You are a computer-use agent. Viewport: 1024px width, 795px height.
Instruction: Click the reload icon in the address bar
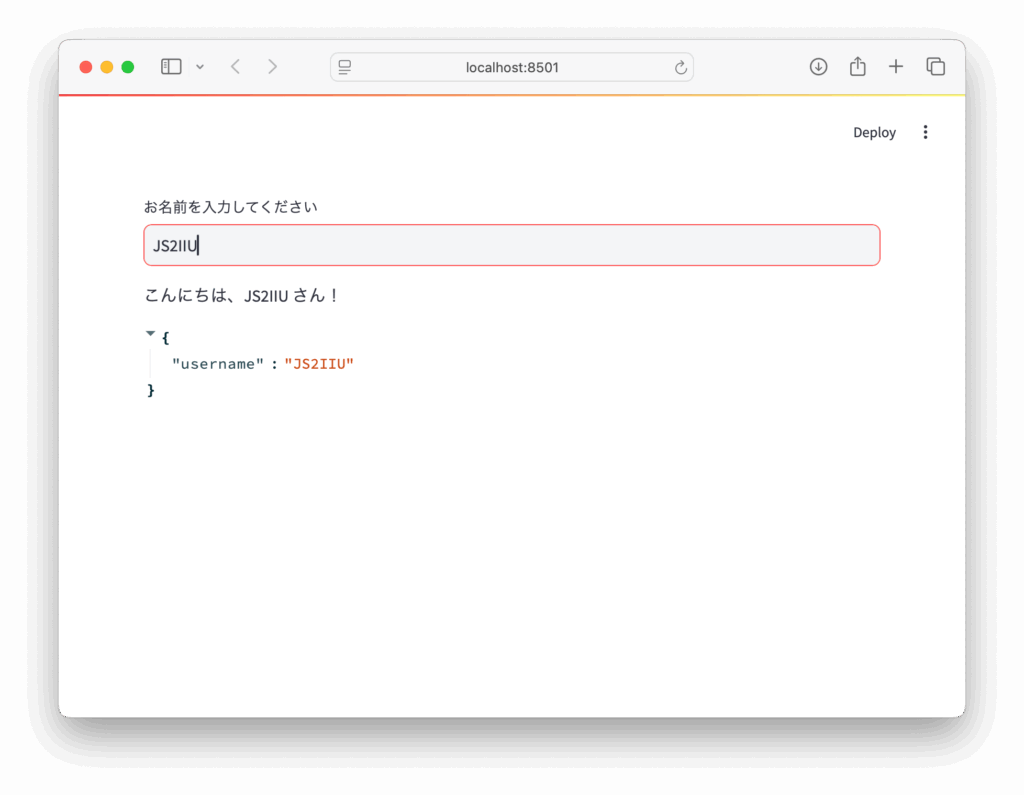[679, 66]
